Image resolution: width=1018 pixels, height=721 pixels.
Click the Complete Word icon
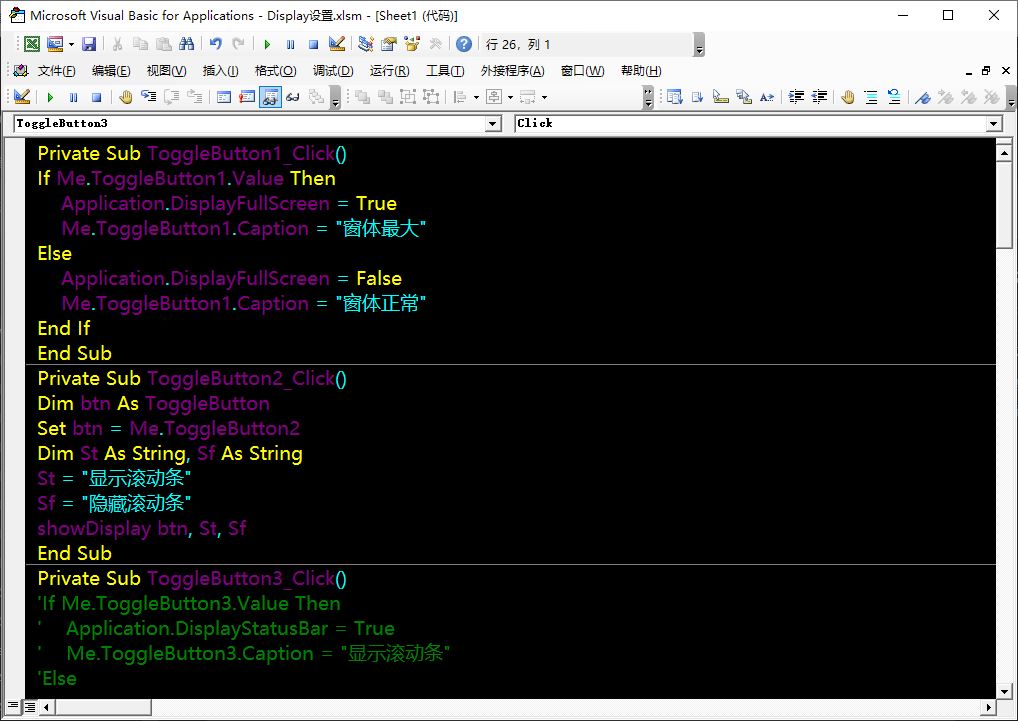click(767, 97)
